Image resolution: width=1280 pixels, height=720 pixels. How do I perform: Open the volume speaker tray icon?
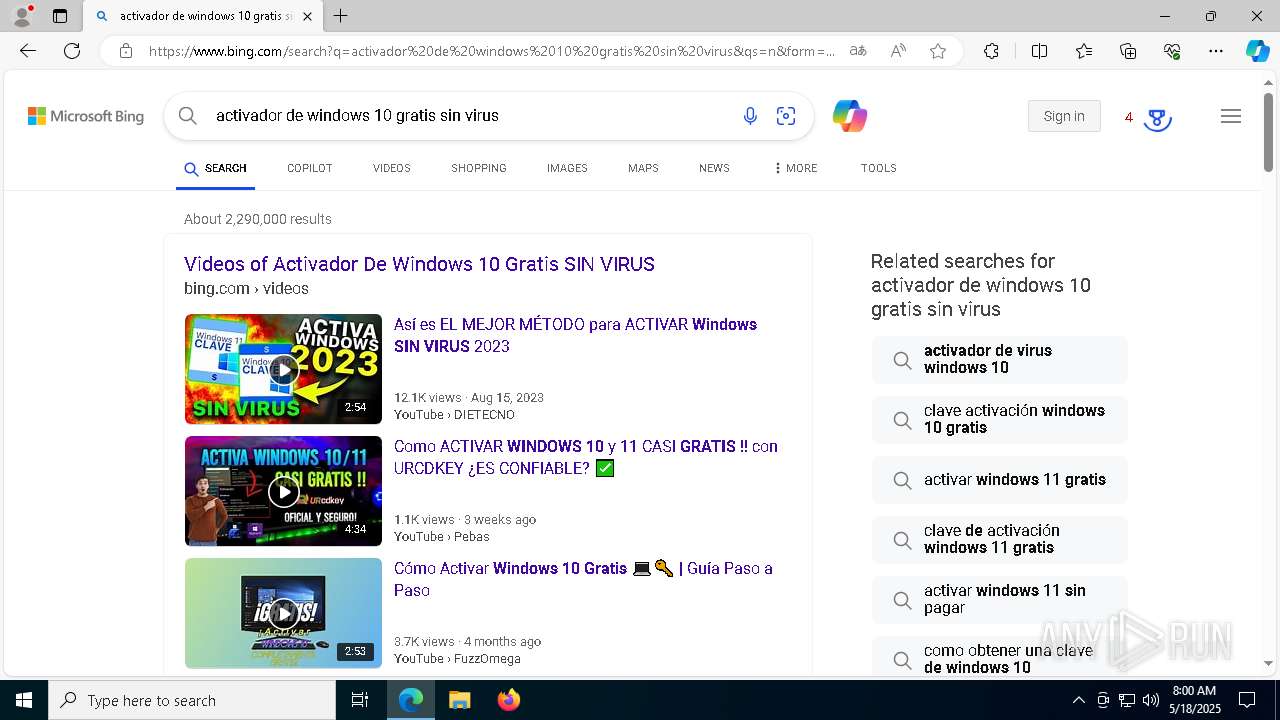1150,700
